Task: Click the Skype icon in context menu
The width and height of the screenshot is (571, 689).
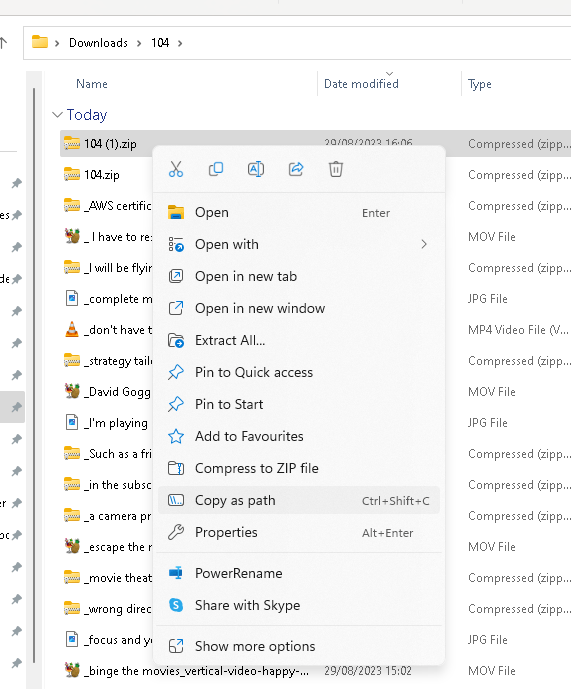Action: coord(176,606)
